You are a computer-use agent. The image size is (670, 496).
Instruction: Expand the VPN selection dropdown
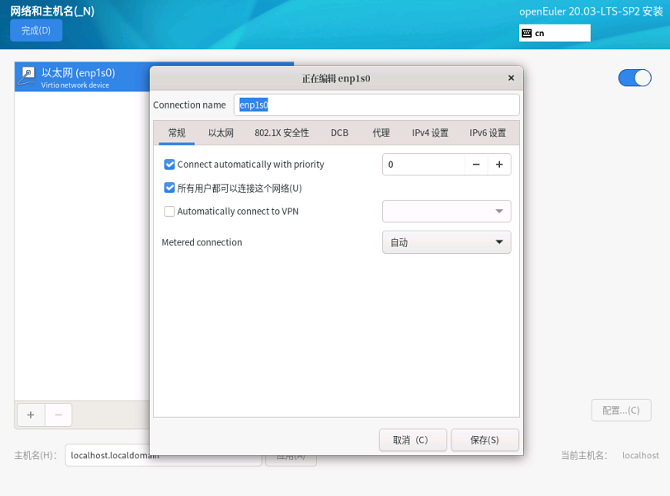click(x=446, y=211)
